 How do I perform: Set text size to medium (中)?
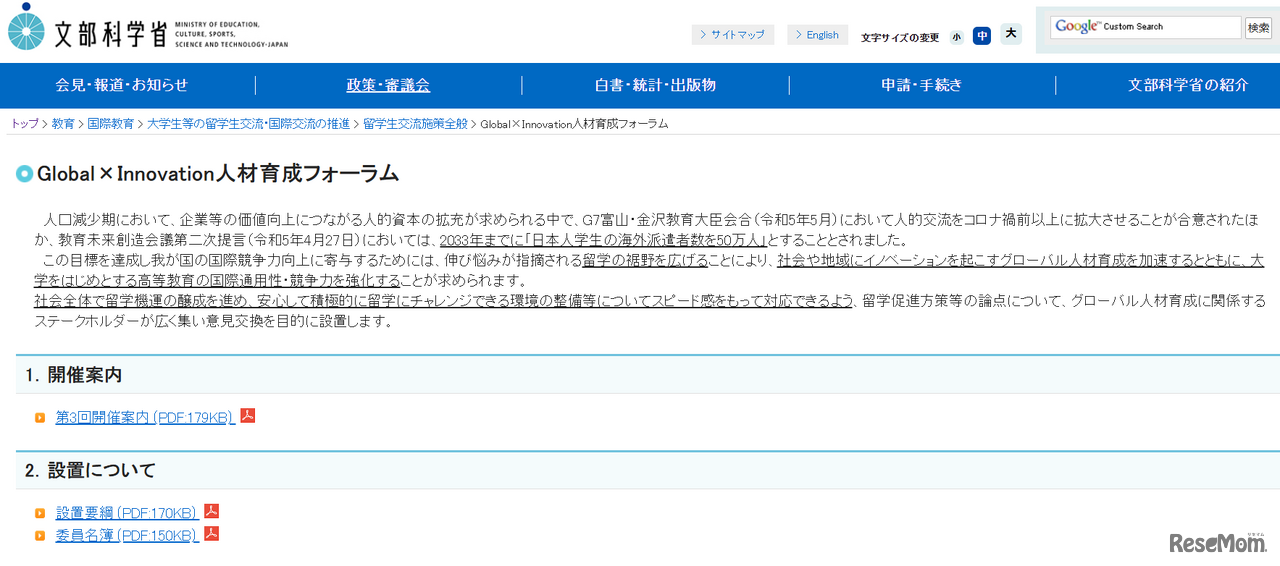coord(982,36)
